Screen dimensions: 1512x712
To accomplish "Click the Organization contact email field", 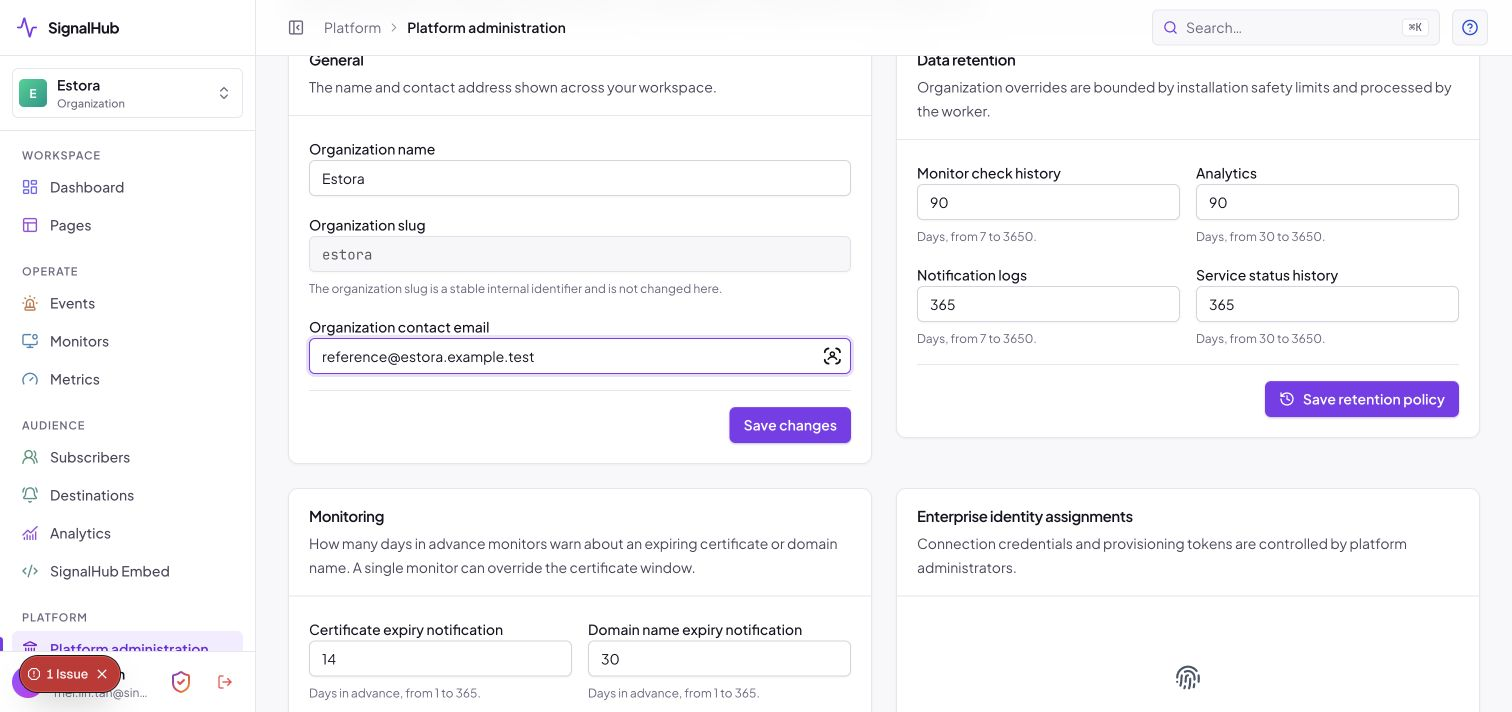I will pyautogui.click(x=580, y=356).
